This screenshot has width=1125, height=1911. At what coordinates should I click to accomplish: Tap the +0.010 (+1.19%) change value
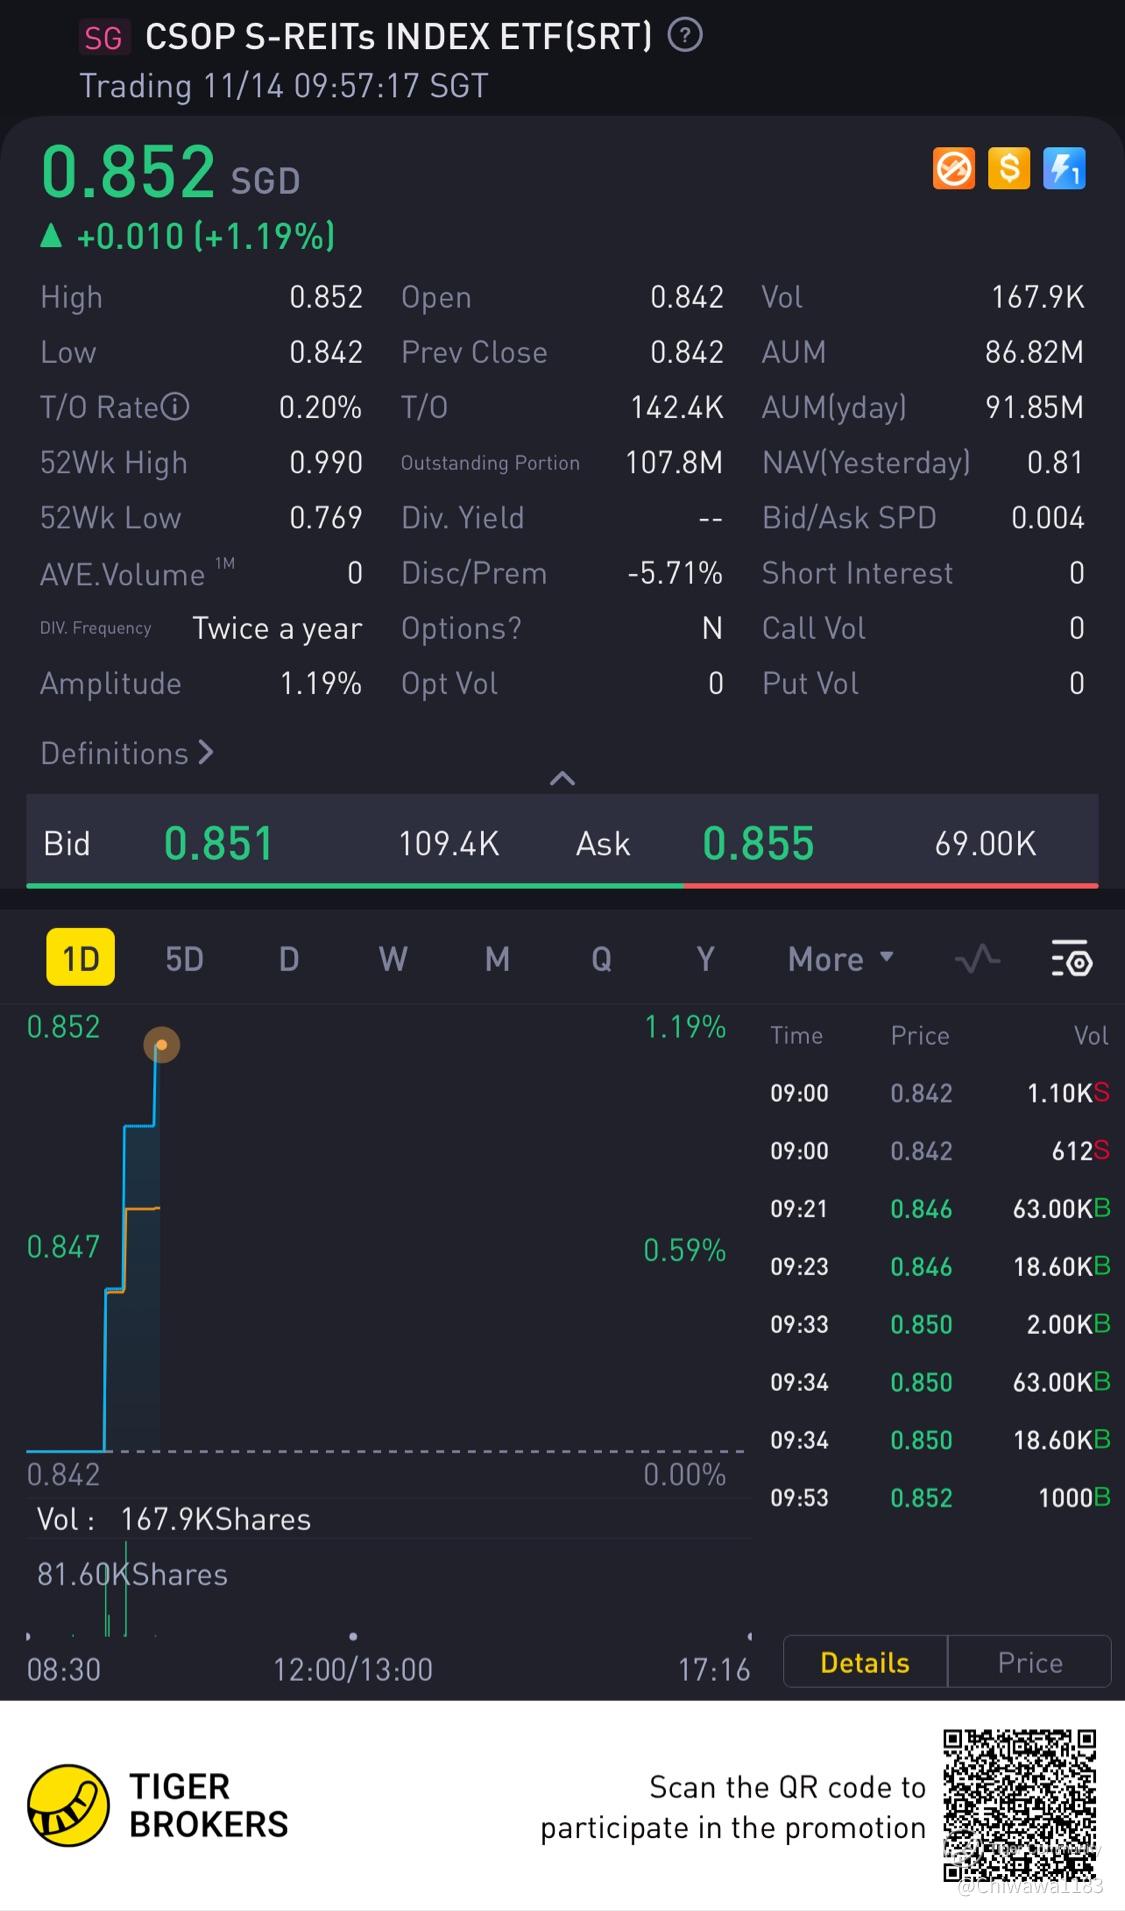click(x=205, y=237)
